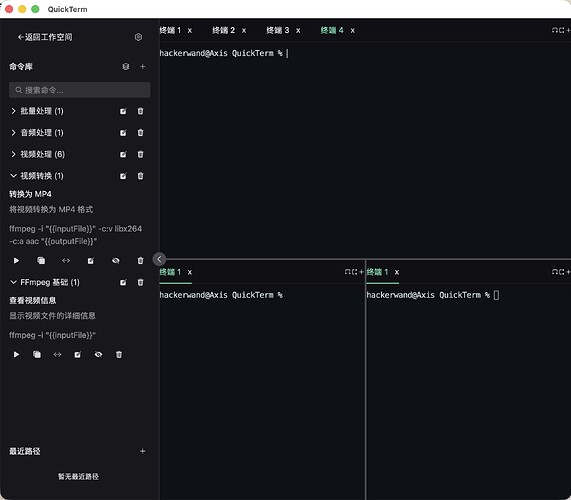Screen dimensions: 571x500
Task: Focus the 搜索命令 search field
Action: pyautogui.click(x=79, y=90)
